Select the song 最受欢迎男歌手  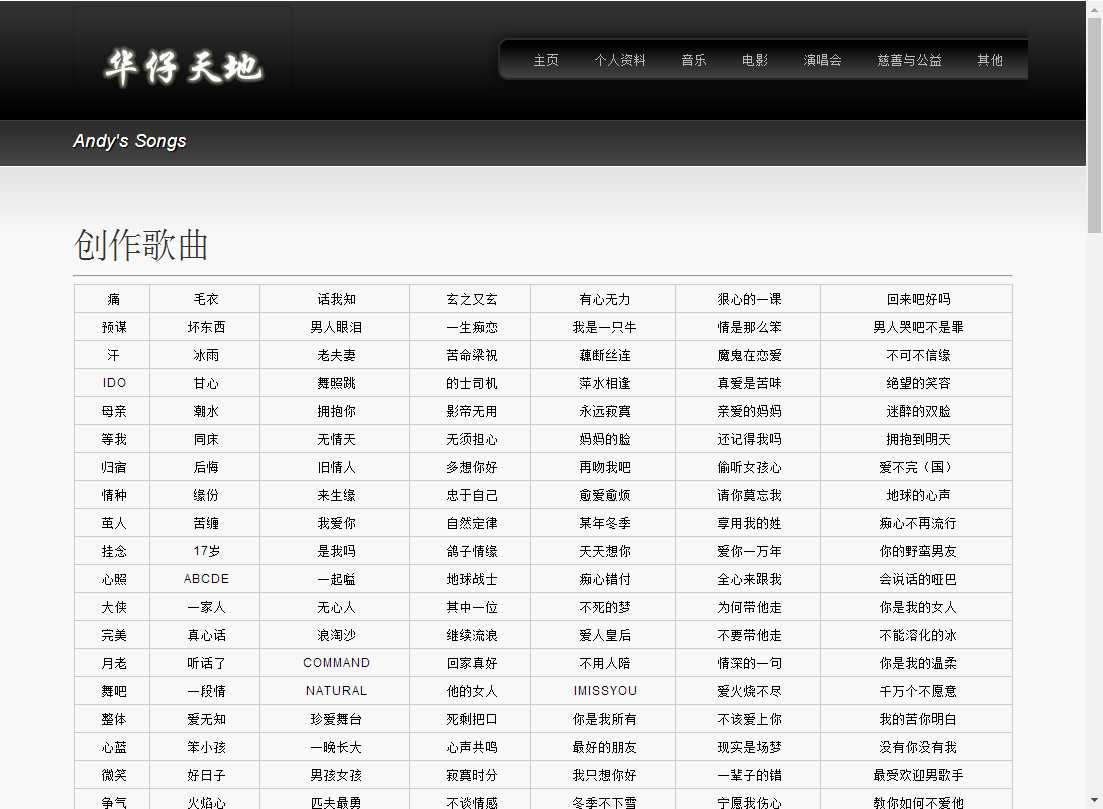pyautogui.click(x=918, y=775)
